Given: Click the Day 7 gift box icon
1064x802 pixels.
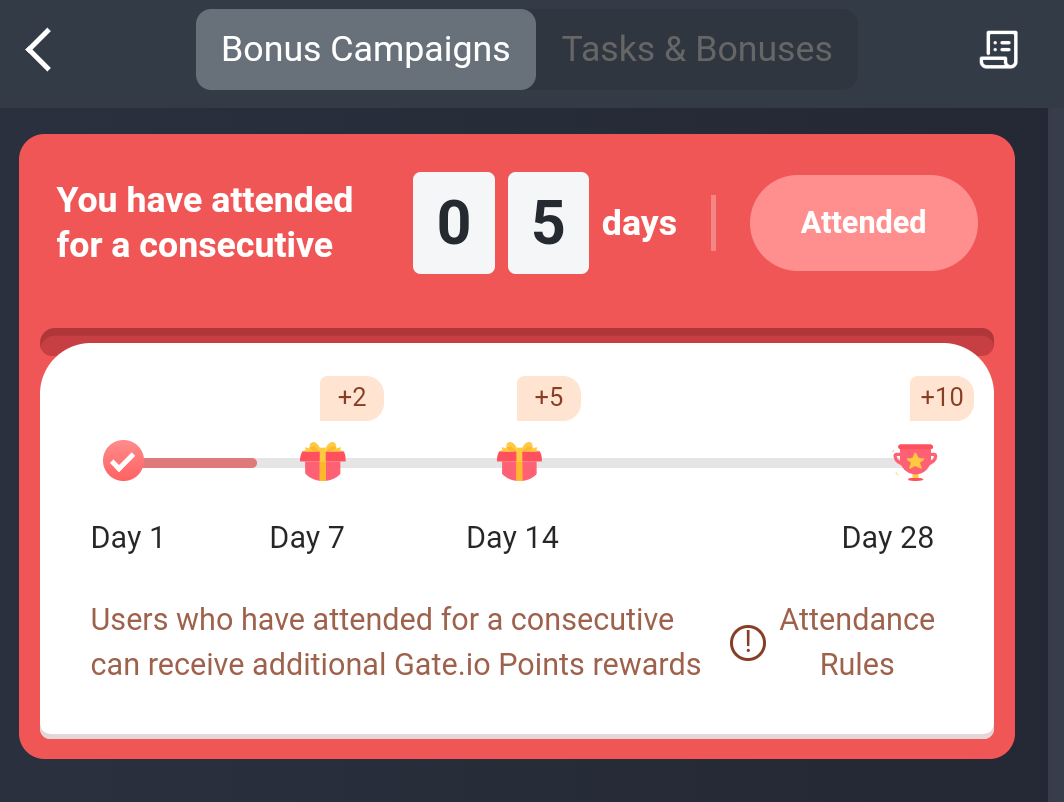Looking at the screenshot, I should point(323,461).
